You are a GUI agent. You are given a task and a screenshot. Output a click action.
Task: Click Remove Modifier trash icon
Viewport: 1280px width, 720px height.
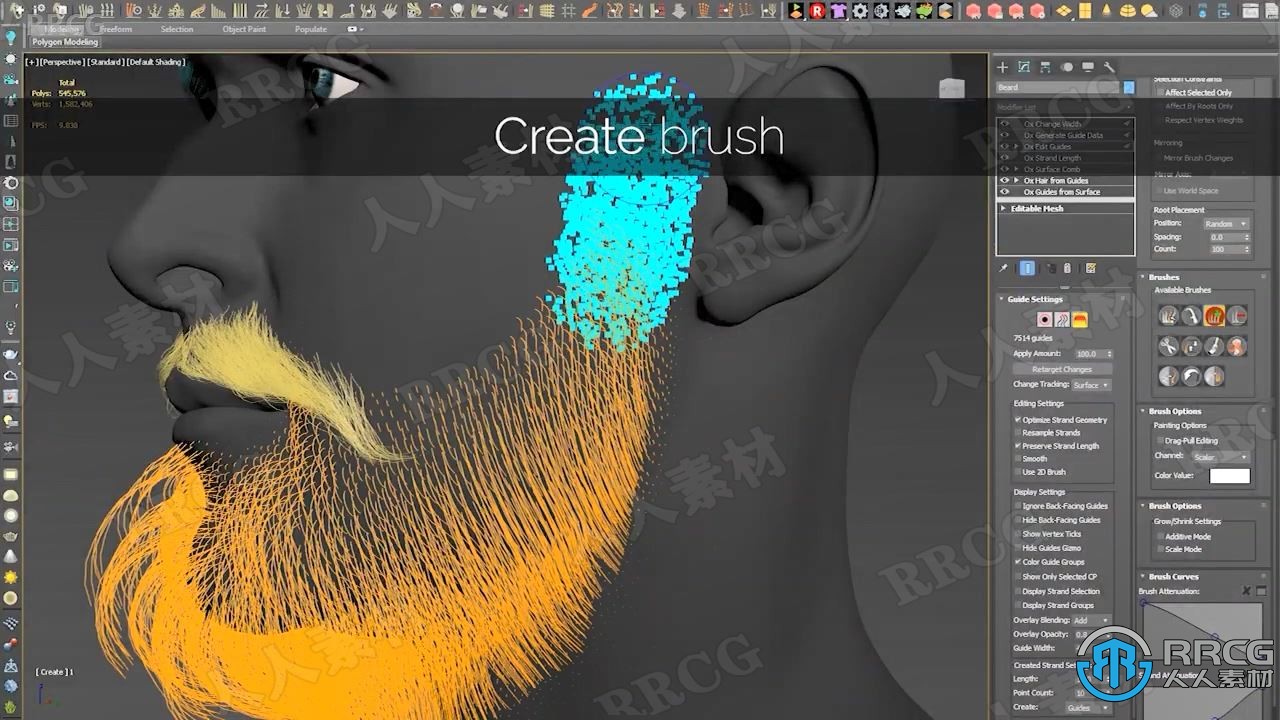[1067, 268]
